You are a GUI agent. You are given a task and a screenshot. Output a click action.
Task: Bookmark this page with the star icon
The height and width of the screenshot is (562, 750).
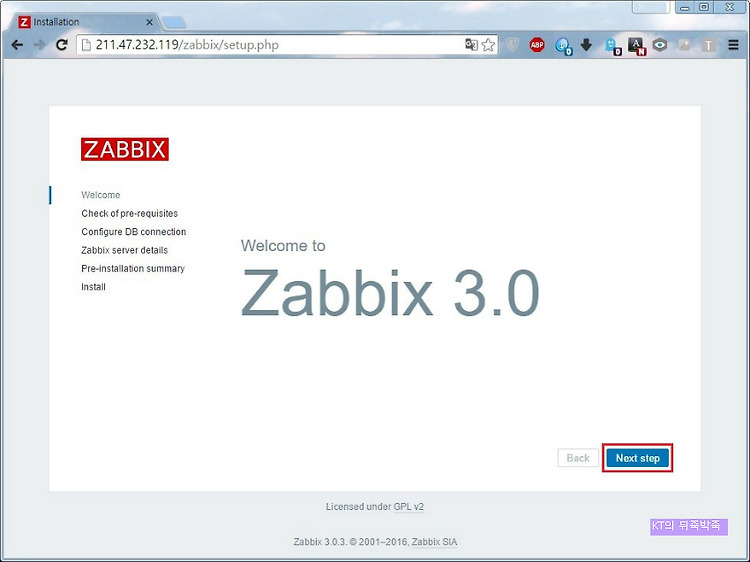click(488, 45)
